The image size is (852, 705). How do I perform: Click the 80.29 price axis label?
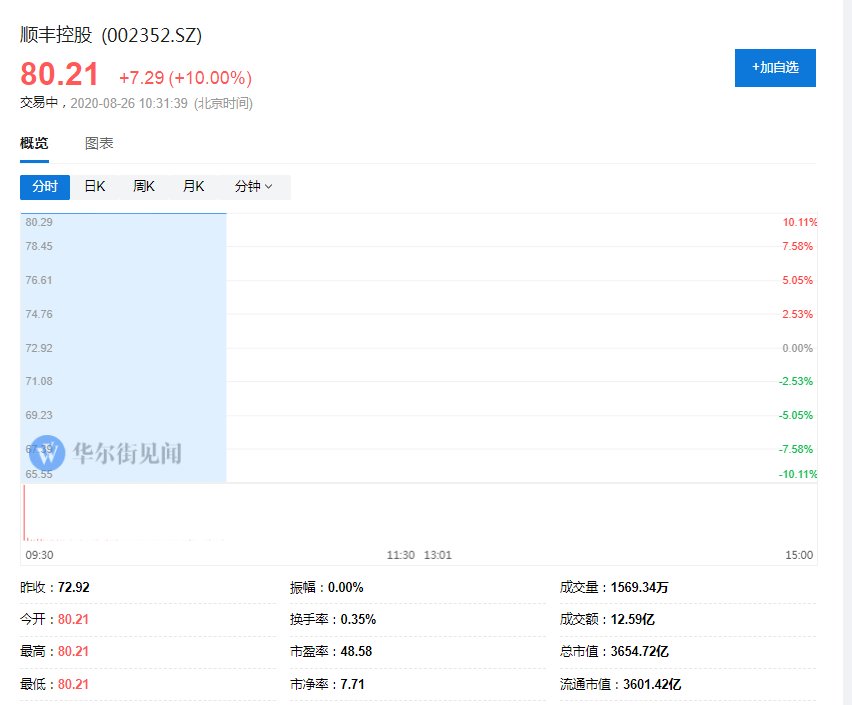pyautogui.click(x=39, y=222)
